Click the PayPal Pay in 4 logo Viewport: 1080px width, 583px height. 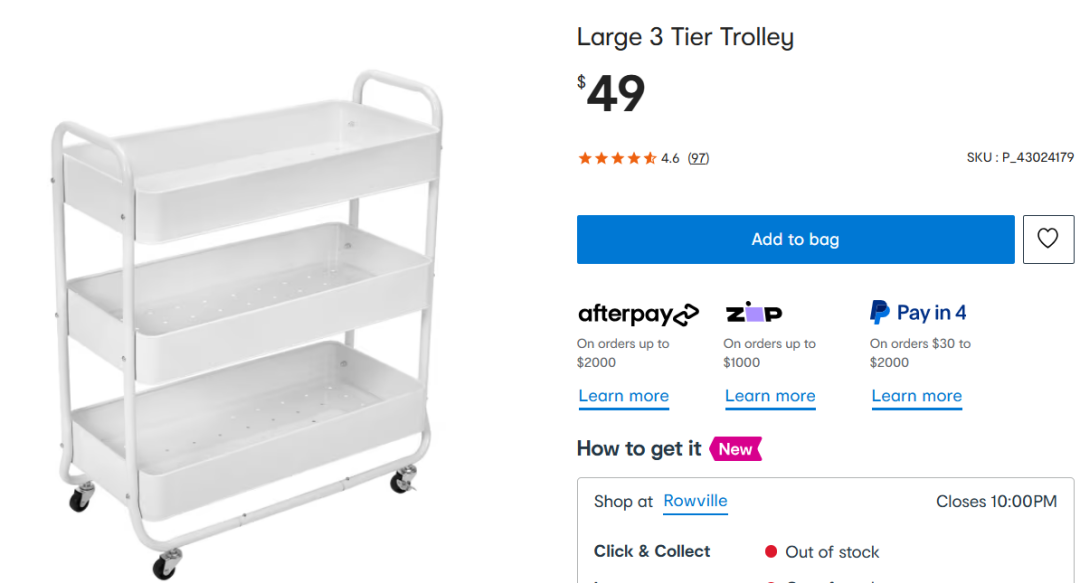[918, 313]
